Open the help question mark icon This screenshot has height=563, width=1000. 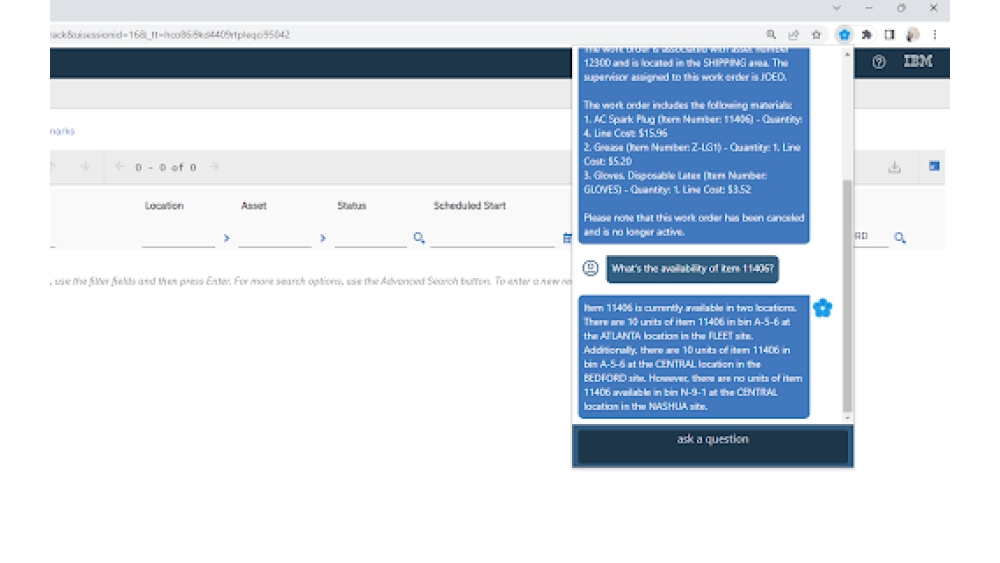(x=879, y=62)
